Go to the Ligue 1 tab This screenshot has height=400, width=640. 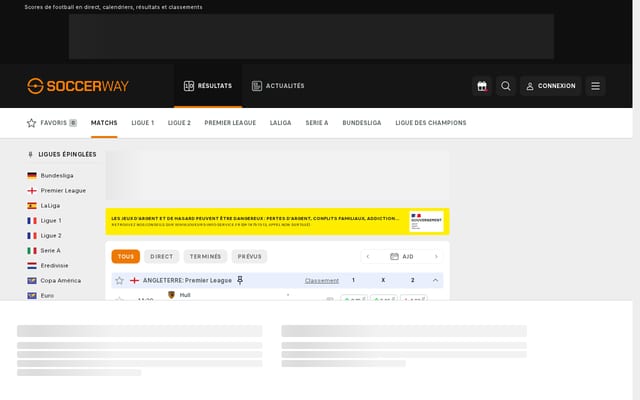pos(143,123)
